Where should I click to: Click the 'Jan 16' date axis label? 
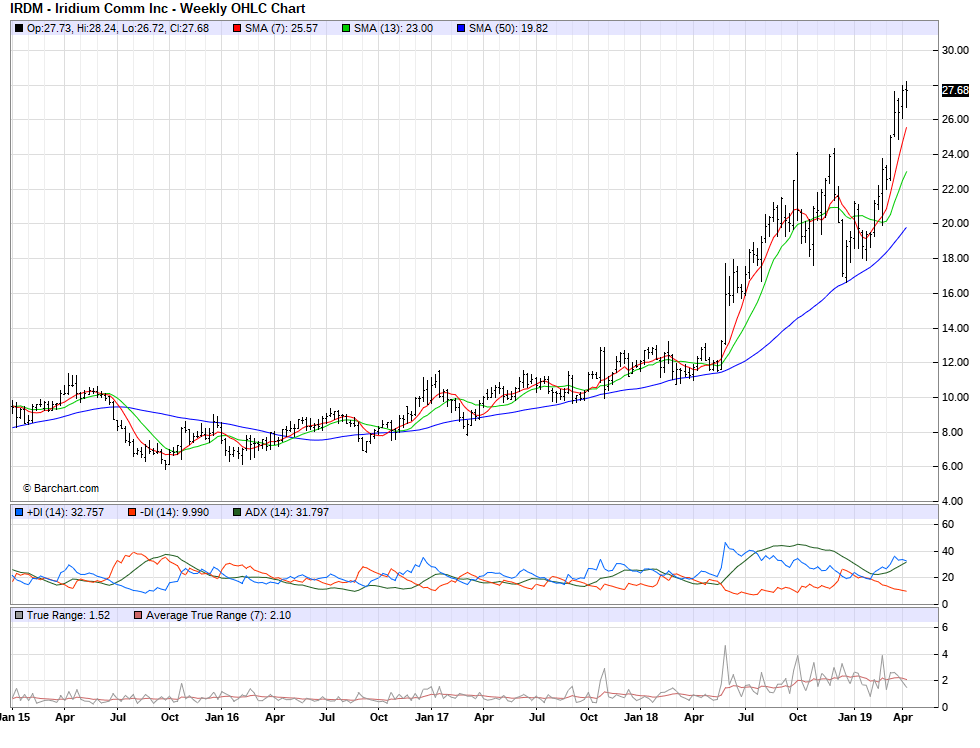click(x=222, y=717)
